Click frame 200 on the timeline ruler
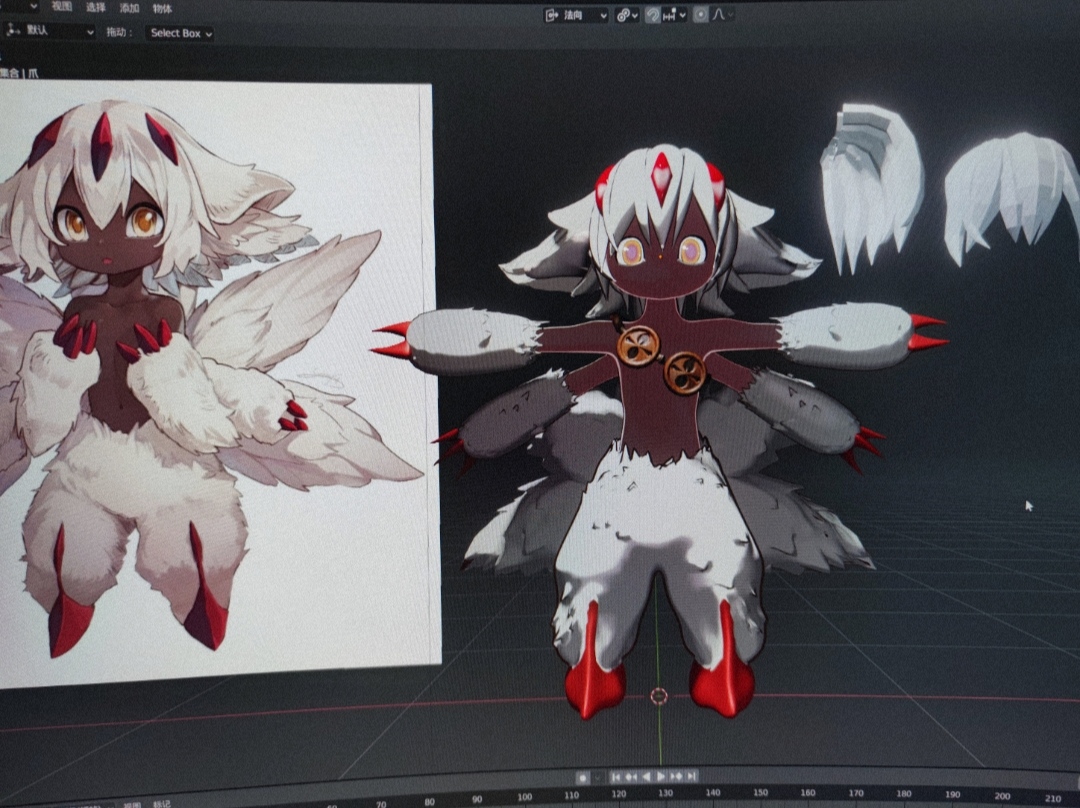The width and height of the screenshot is (1080, 808). 1002,796
